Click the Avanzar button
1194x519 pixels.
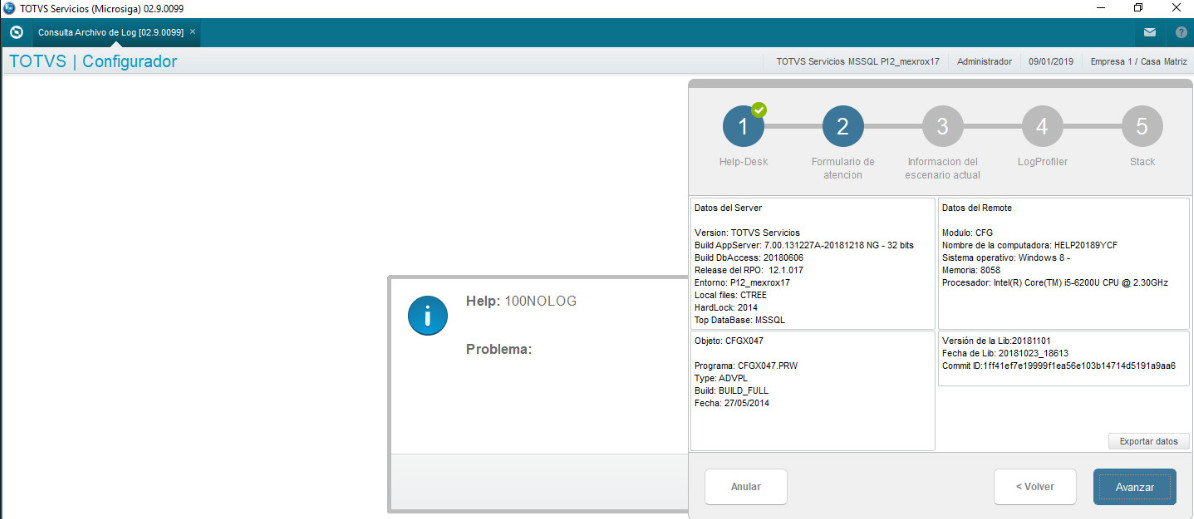(1135, 487)
